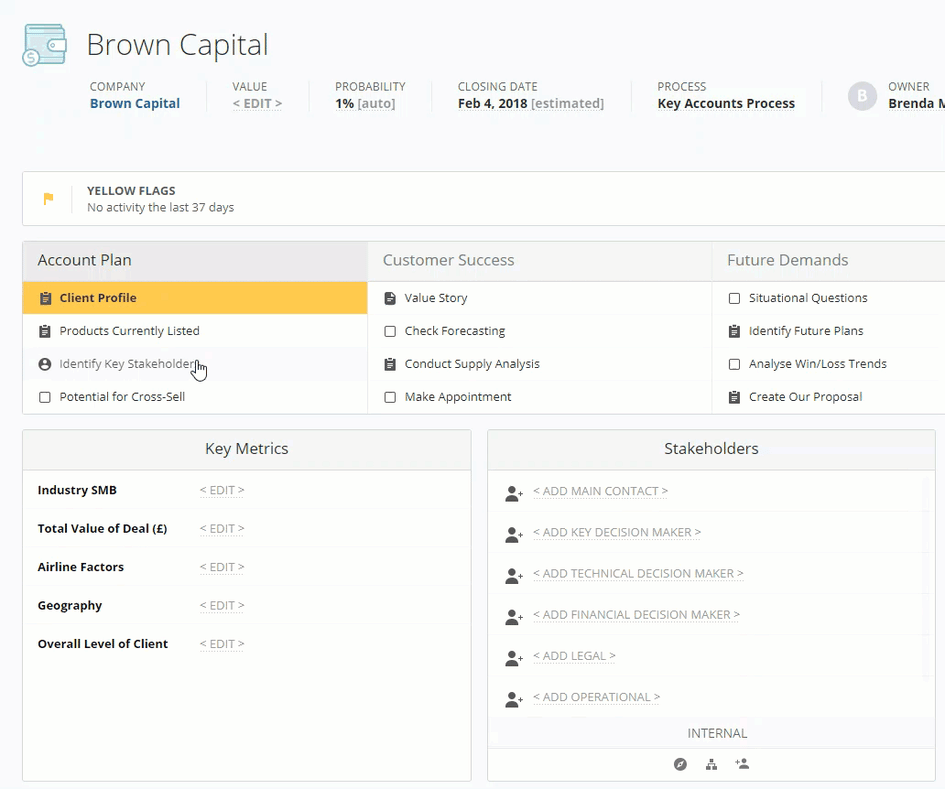The image size is (945, 789).
Task: Open the org chart hierarchy icon
Action: (x=711, y=764)
